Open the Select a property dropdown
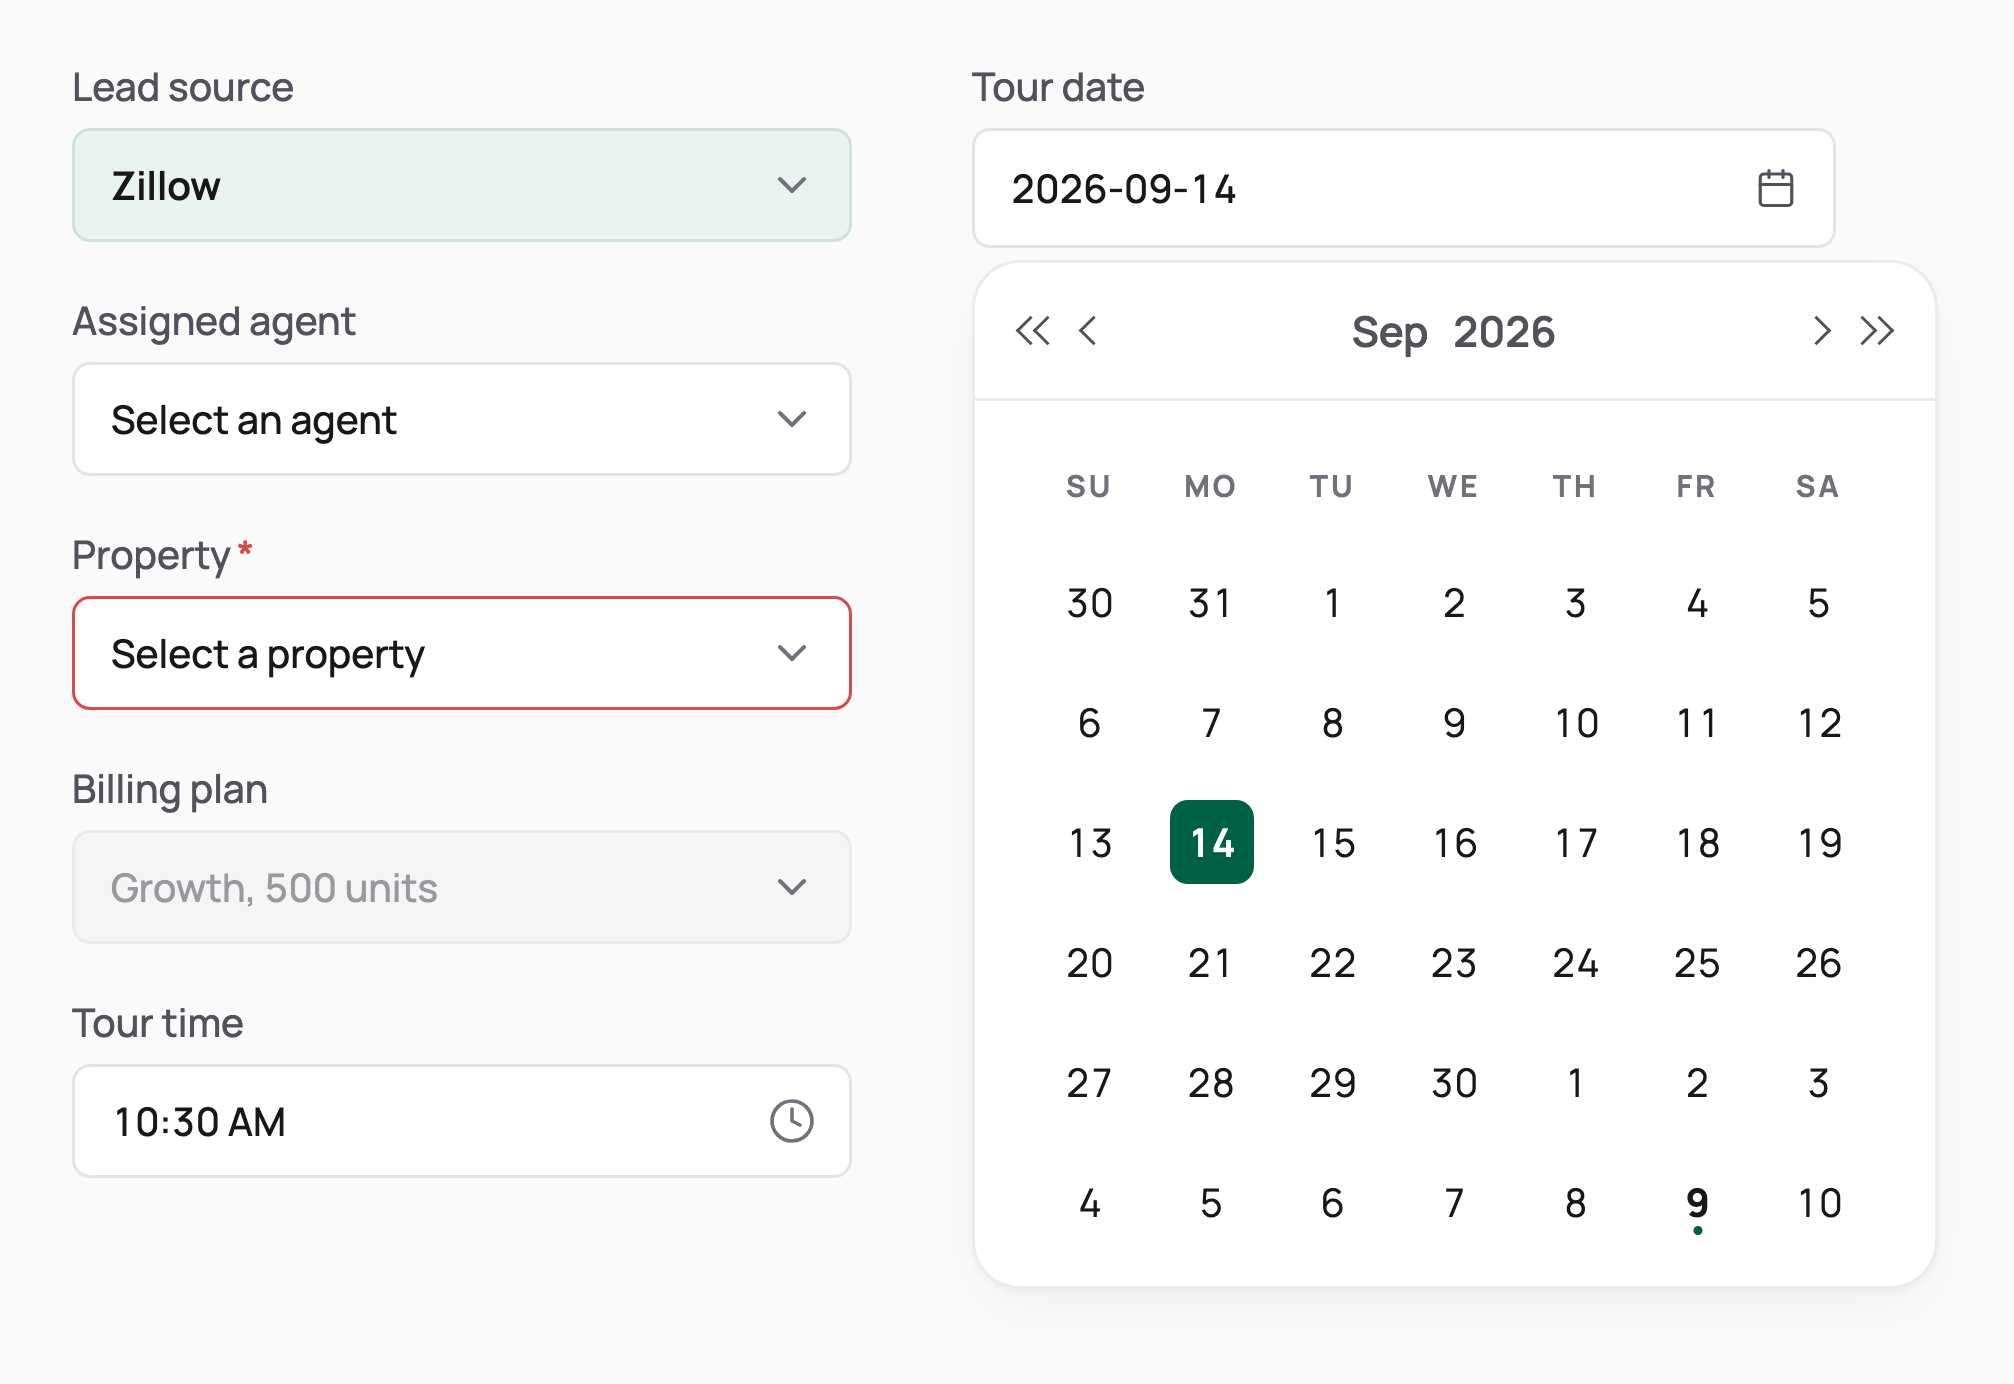Viewport: 2014px width, 1384px height. point(462,653)
